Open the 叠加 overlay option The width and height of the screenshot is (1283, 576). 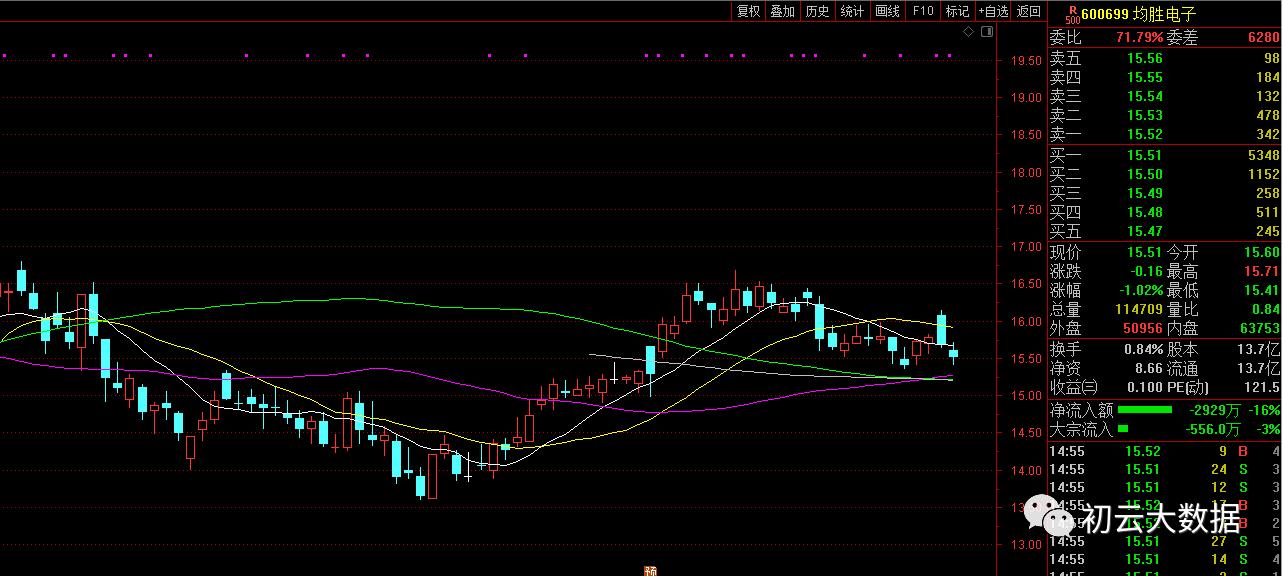coord(782,11)
